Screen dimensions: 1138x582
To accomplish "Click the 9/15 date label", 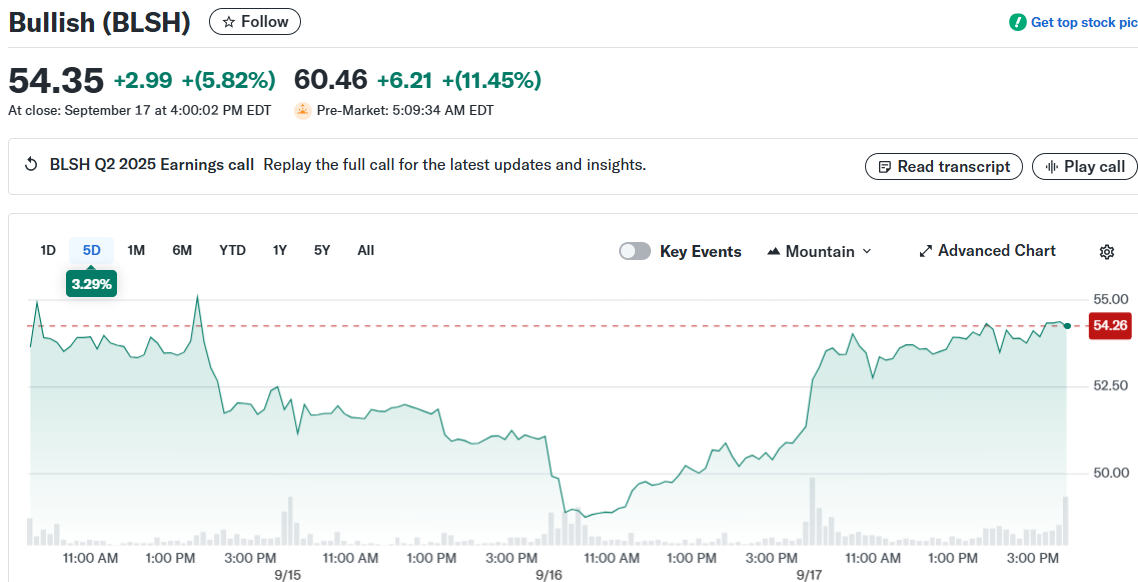I will pyautogui.click(x=287, y=574).
